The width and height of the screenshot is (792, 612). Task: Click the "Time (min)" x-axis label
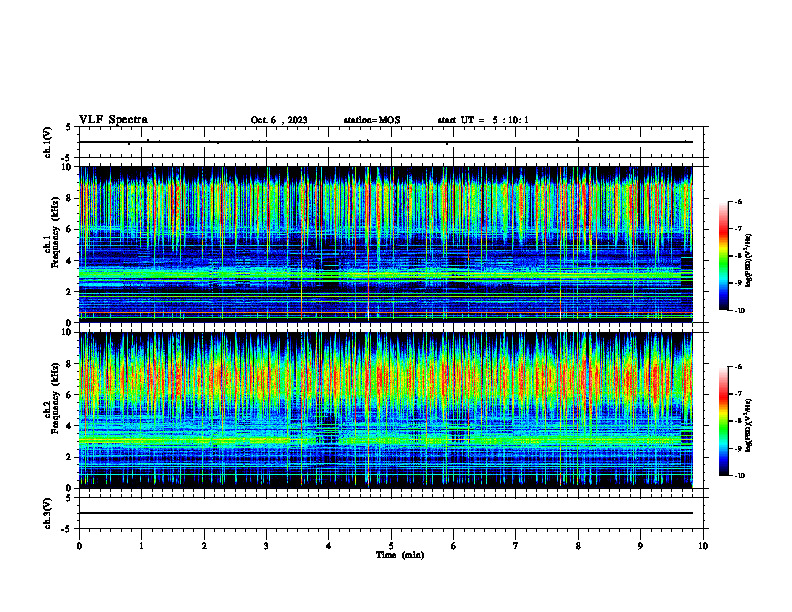pos(400,555)
